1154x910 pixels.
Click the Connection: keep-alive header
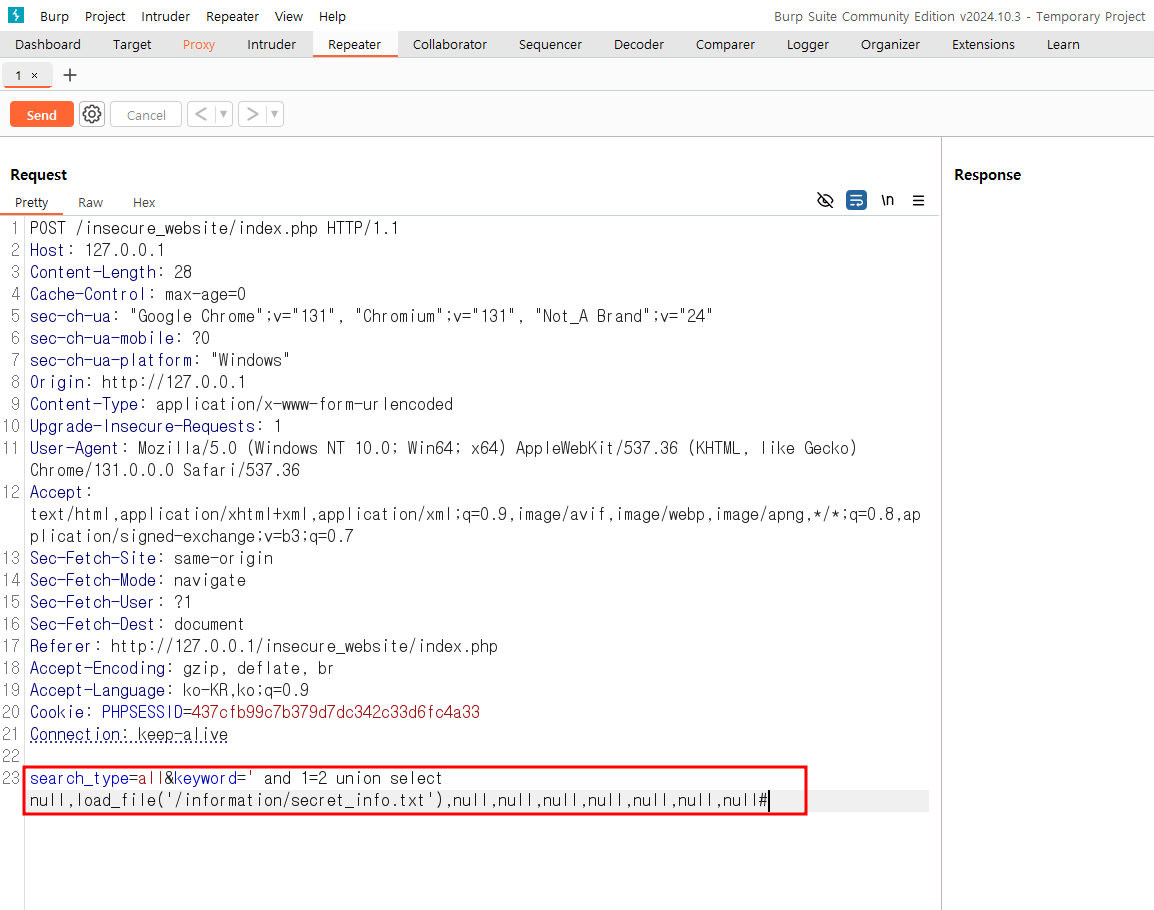(x=129, y=735)
